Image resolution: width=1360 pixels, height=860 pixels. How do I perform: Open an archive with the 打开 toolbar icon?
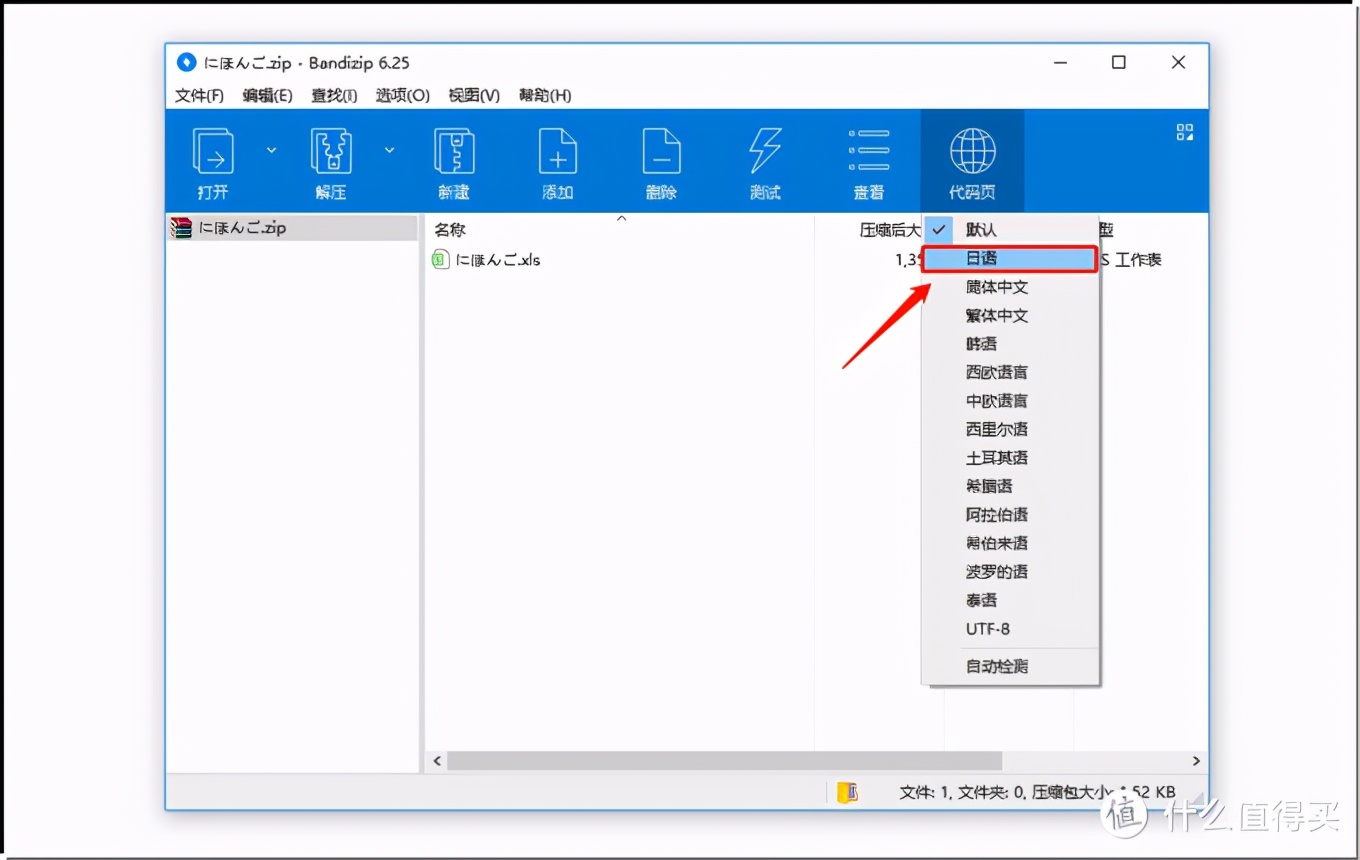tap(213, 160)
